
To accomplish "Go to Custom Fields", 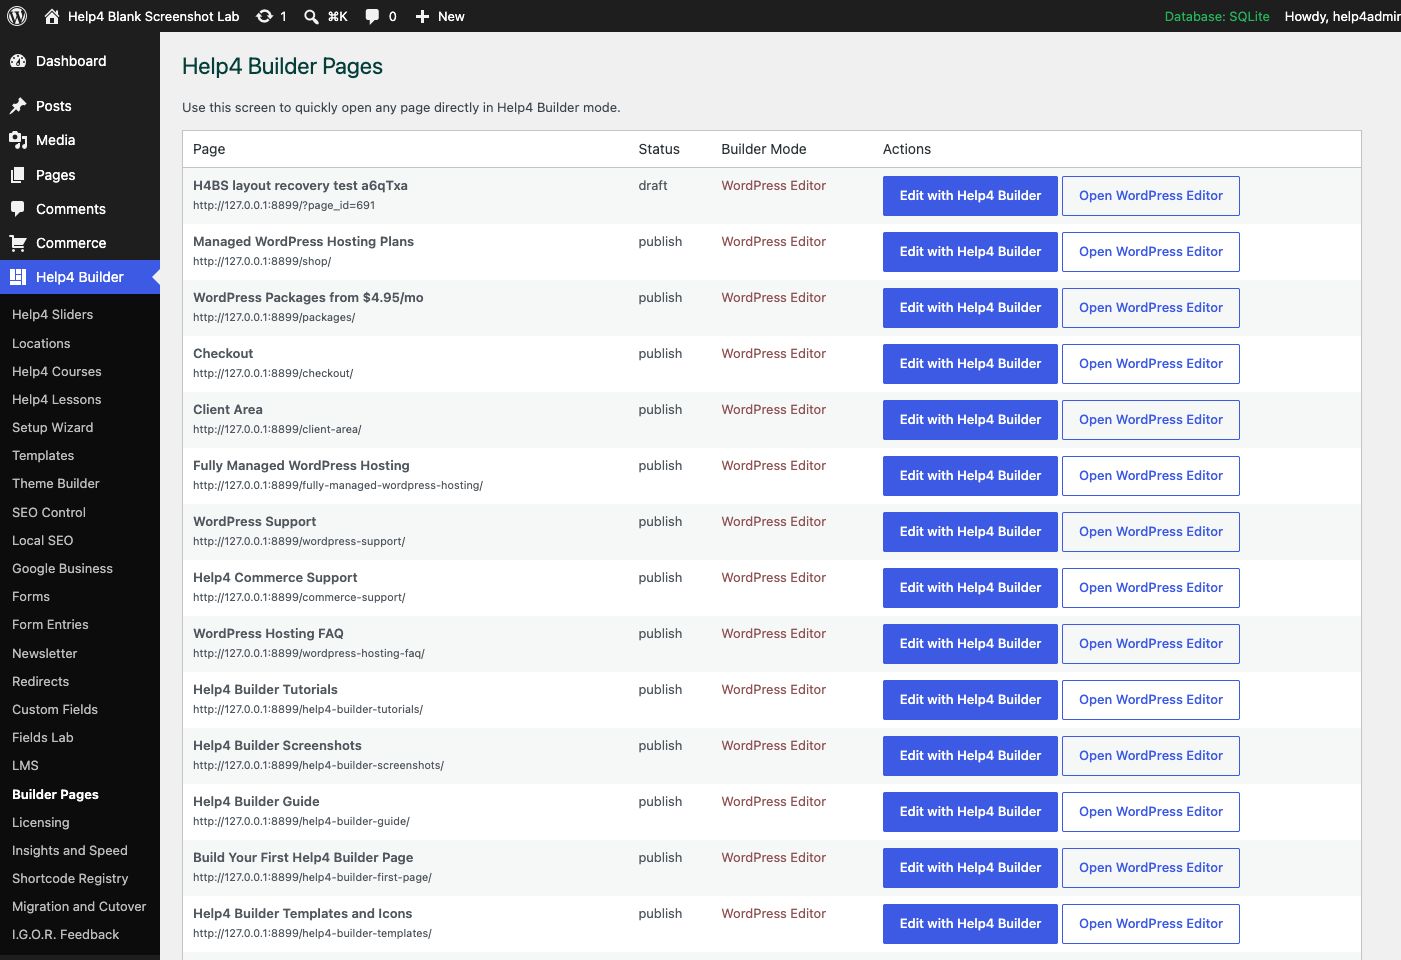I will pyautogui.click(x=55, y=709).
